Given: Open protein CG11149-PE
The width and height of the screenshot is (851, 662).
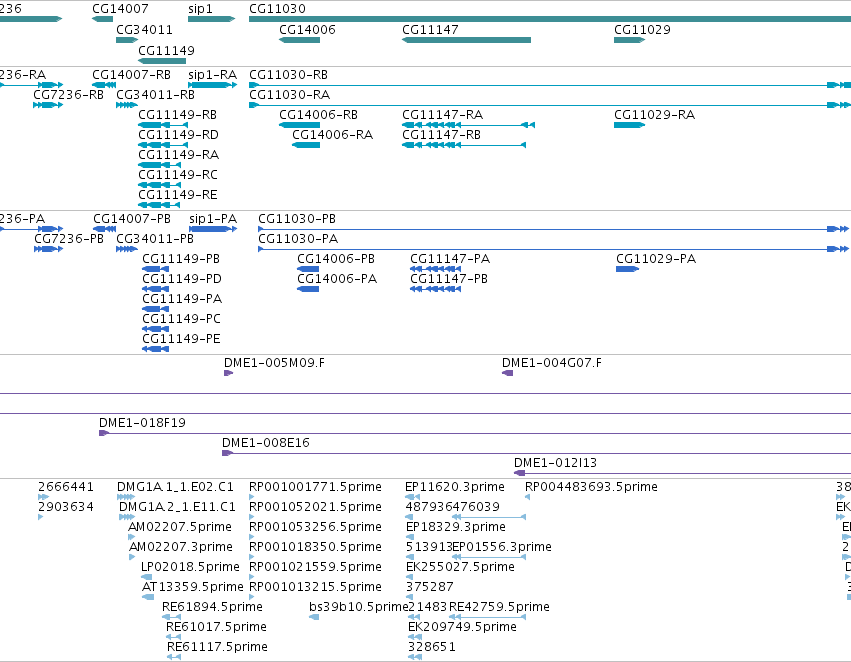Looking at the screenshot, I should tap(181, 339).
